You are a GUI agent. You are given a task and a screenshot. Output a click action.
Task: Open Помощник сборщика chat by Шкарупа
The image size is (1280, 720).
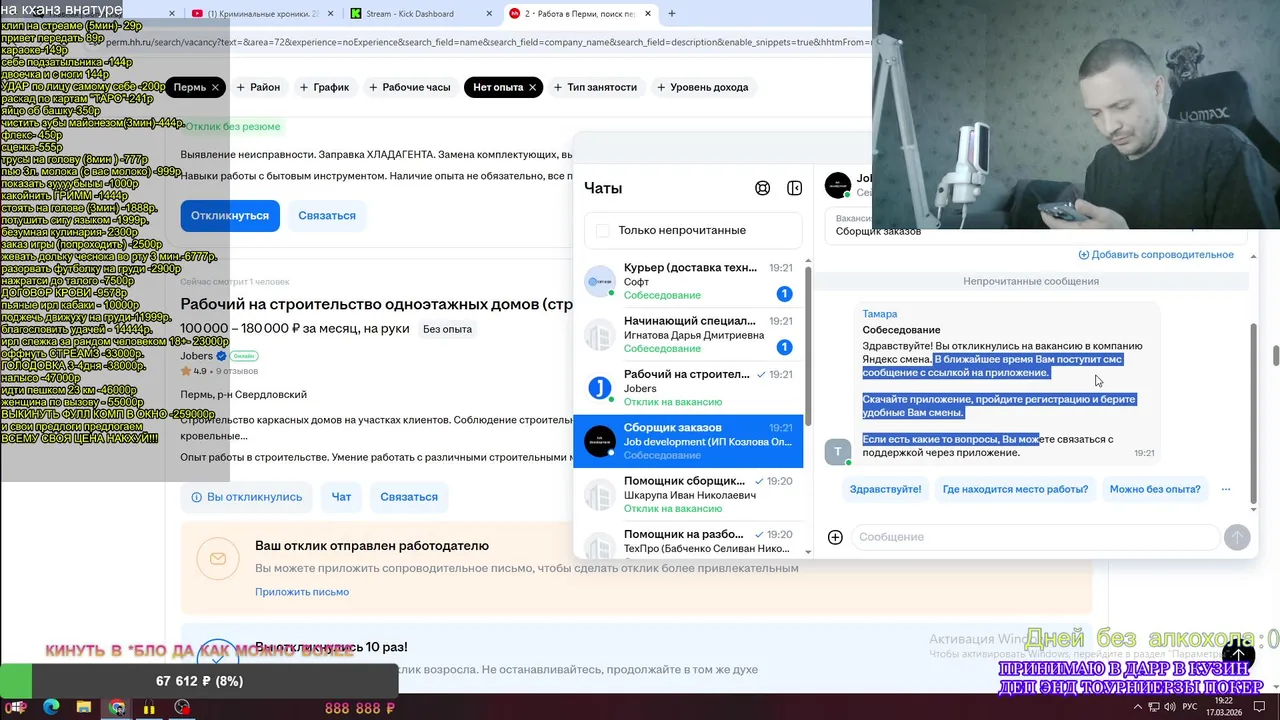688,494
